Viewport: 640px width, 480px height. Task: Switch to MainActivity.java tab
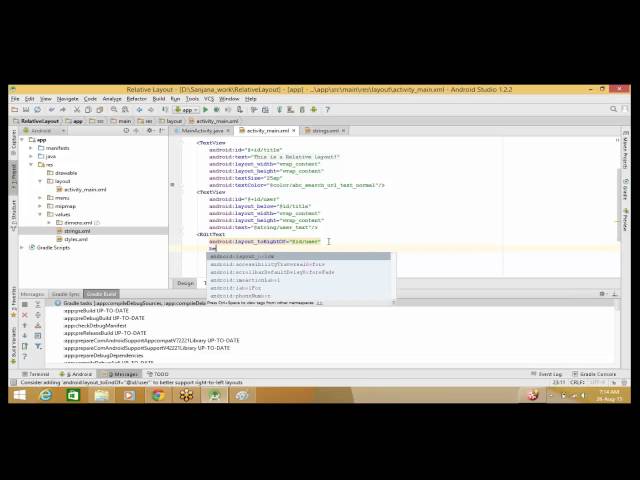point(202,131)
